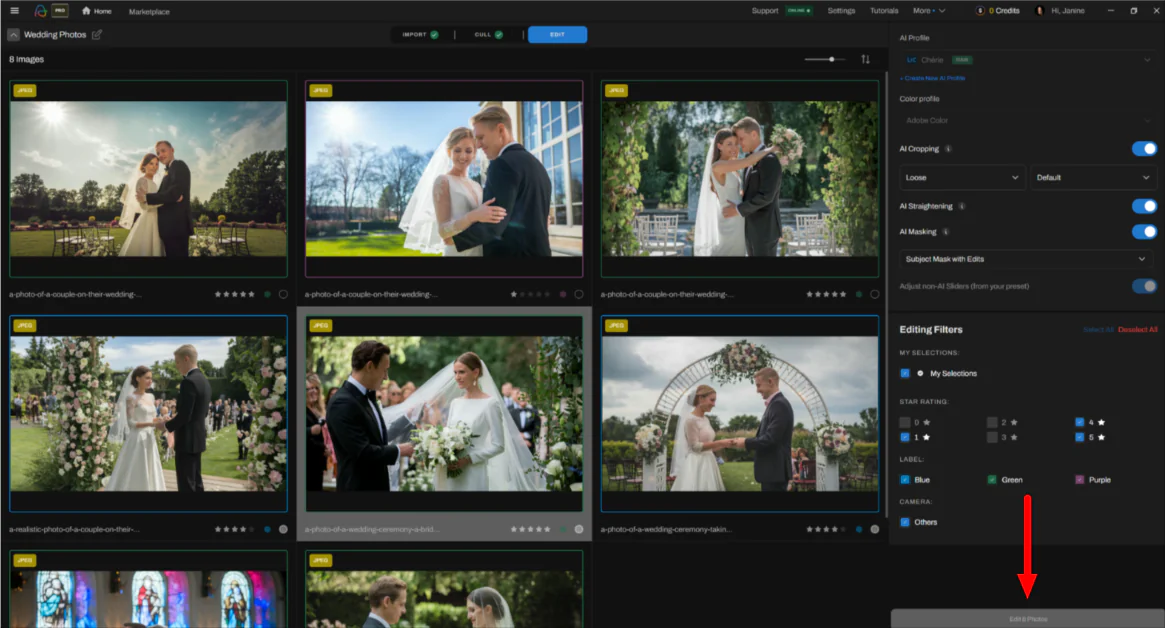This screenshot has height=628, width=1165.
Task: Open Subject Mask with Edits dropdown
Action: [x=1027, y=259]
